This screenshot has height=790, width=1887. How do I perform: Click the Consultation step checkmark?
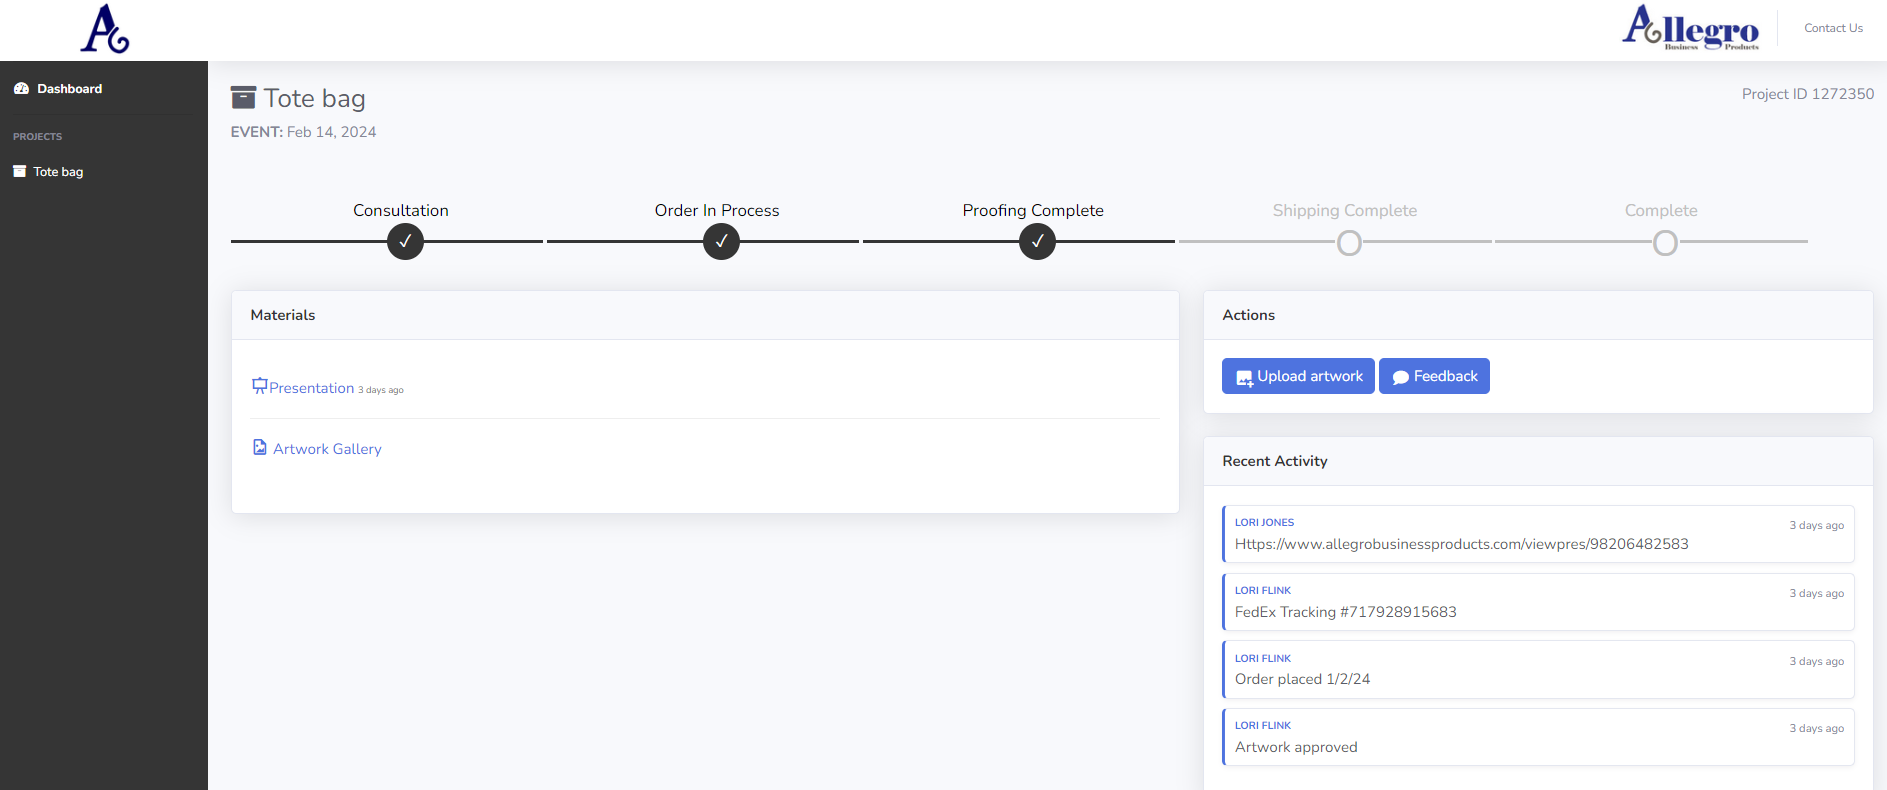405,242
